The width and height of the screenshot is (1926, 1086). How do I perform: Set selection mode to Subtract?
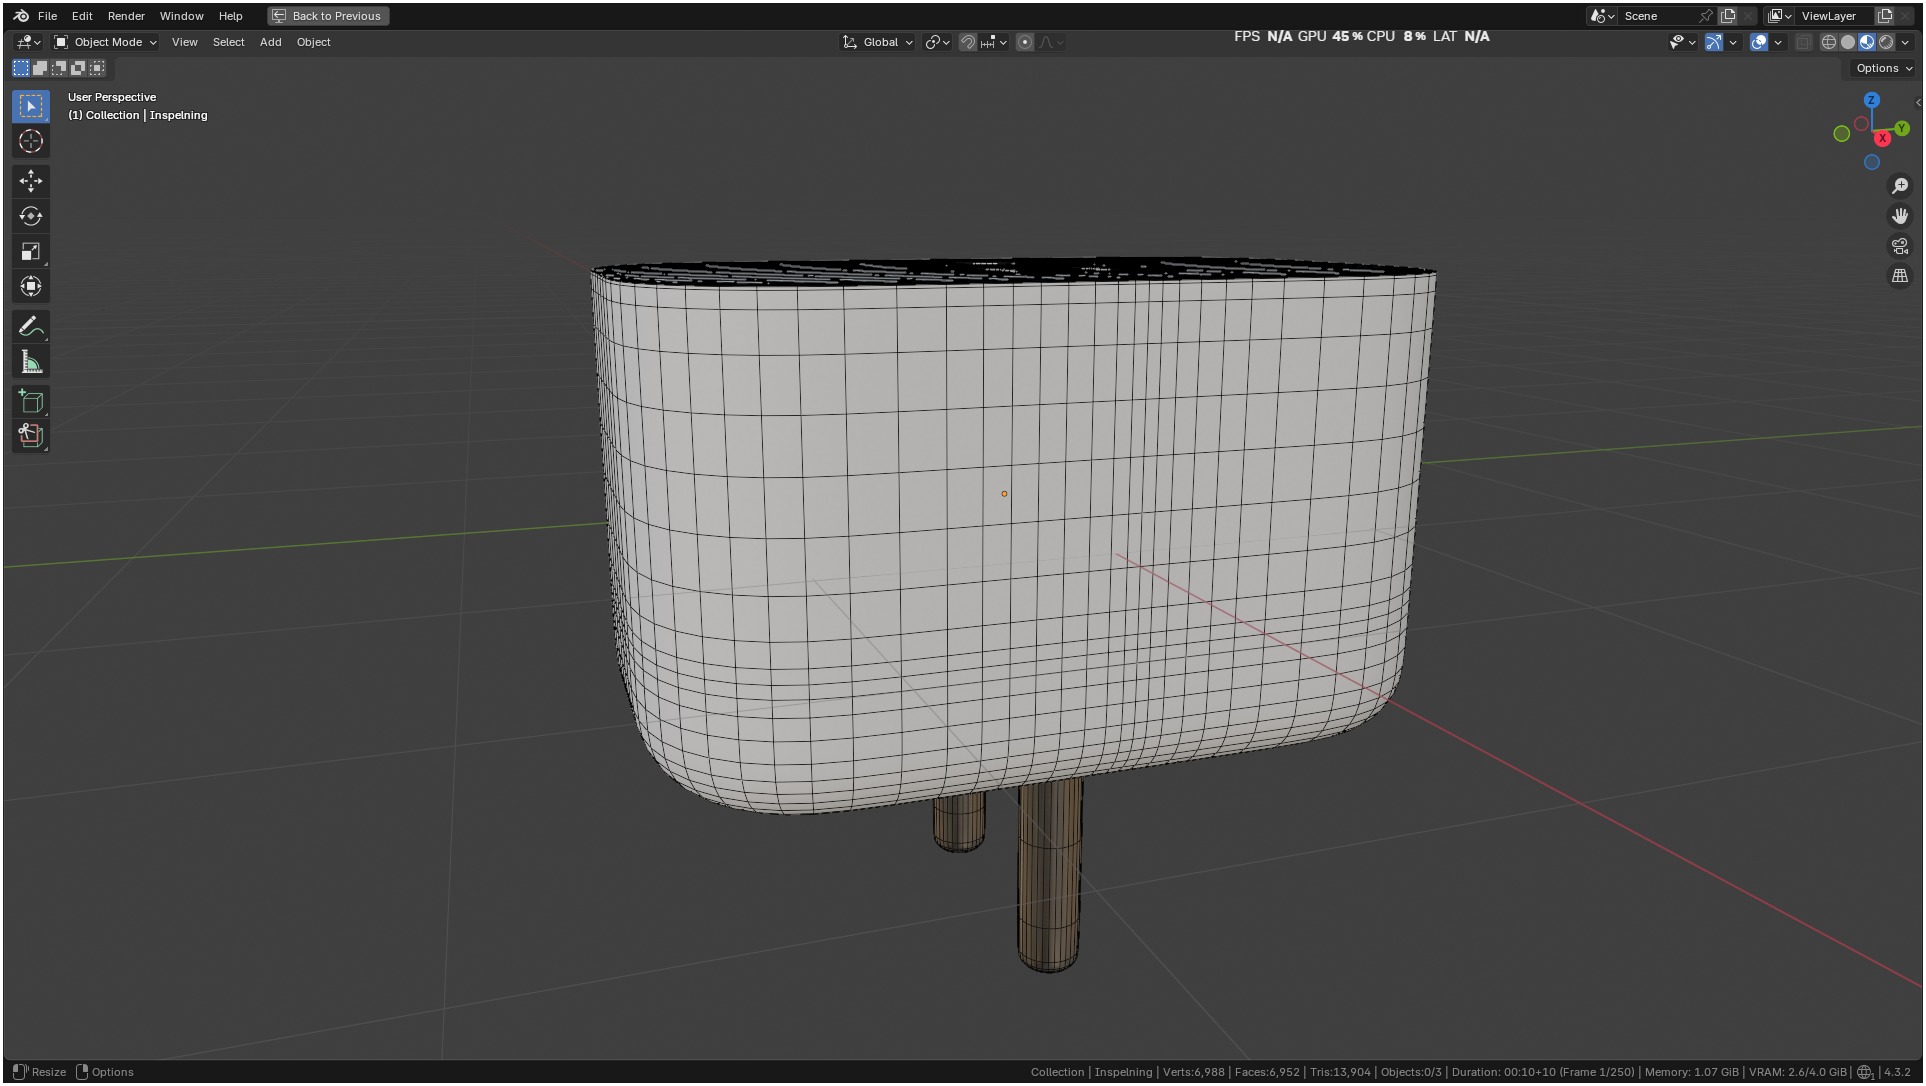(x=59, y=68)
